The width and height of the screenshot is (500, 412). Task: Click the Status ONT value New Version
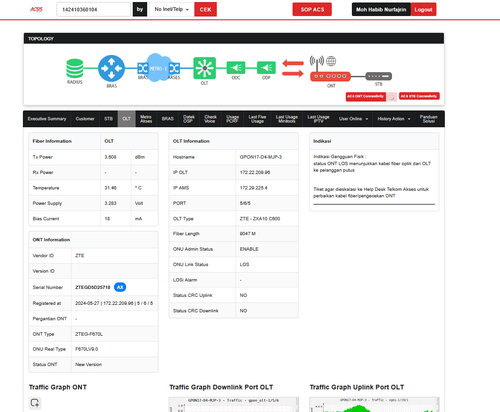pyautogui.click(x=88, y=364)
